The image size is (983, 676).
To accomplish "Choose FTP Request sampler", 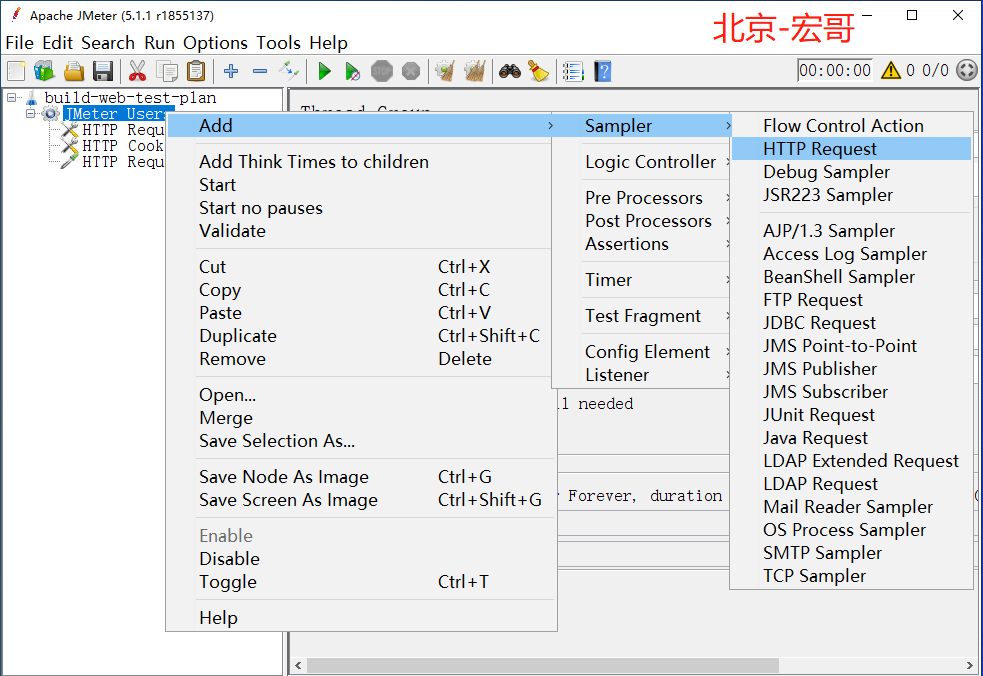I will pyautogui.click(x=851, y=300).
